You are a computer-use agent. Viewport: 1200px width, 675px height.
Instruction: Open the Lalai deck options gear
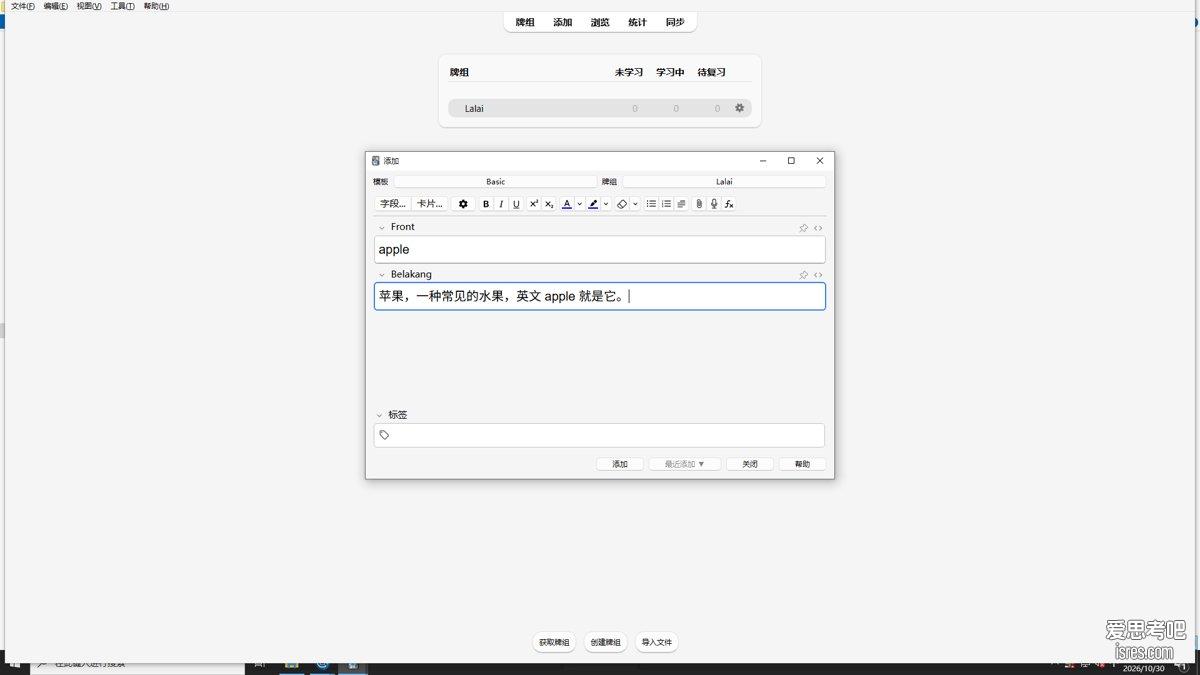pyautogui.click(x=740, y=108)
